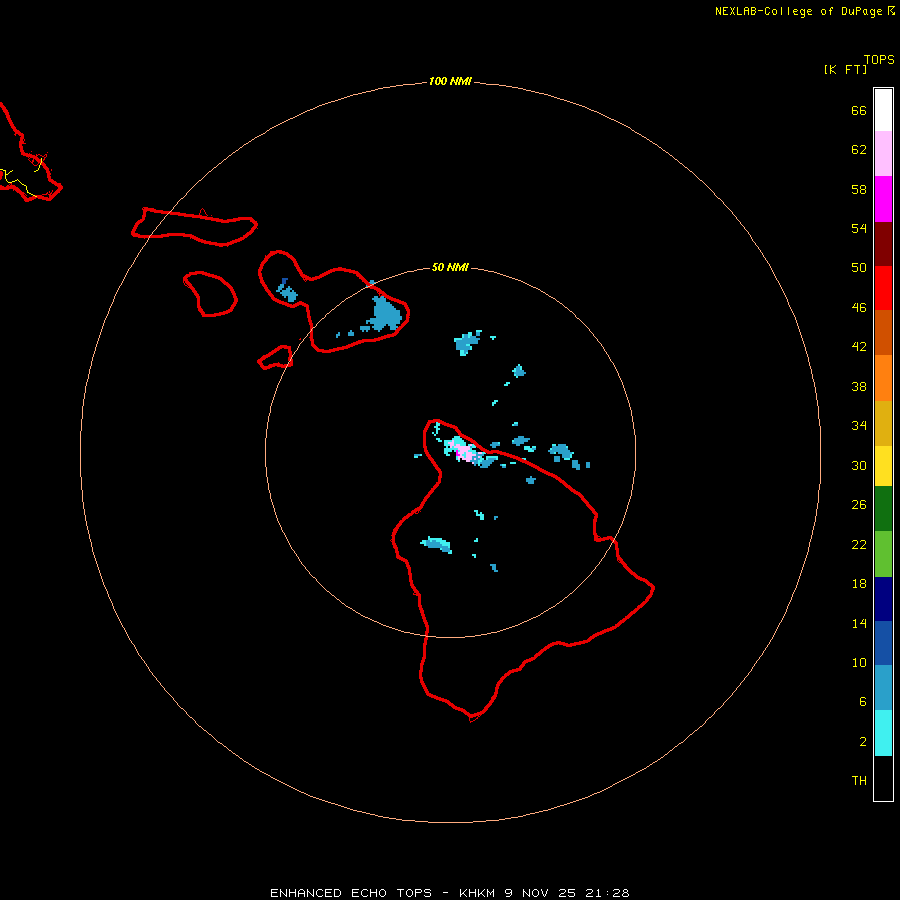Viewport: 900px width, 900px height.
Task: Click the '50' legend value label
Action: (859, 268)
